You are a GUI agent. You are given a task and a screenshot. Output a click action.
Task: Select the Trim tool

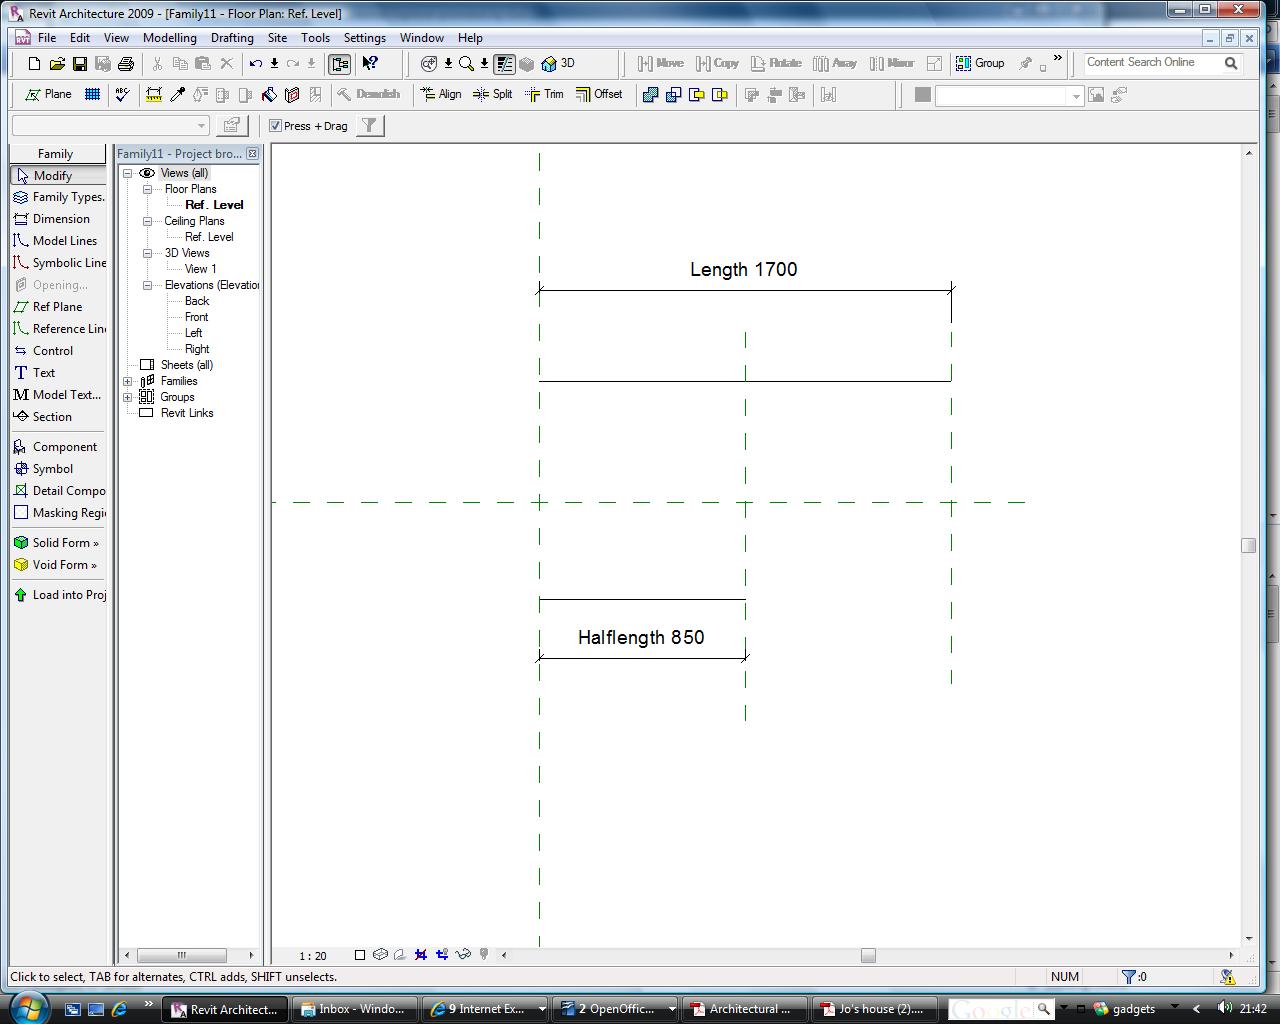pyautogui.click(x=544, y=94)
